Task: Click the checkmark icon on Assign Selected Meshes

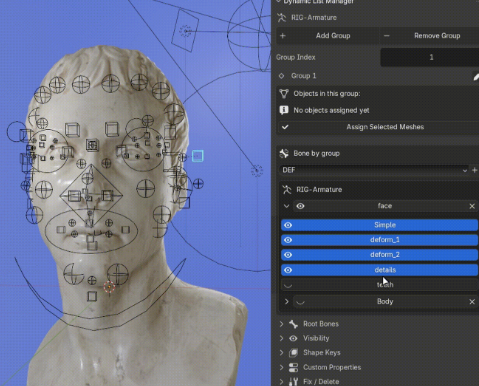Action: click(x=285, y=127)
